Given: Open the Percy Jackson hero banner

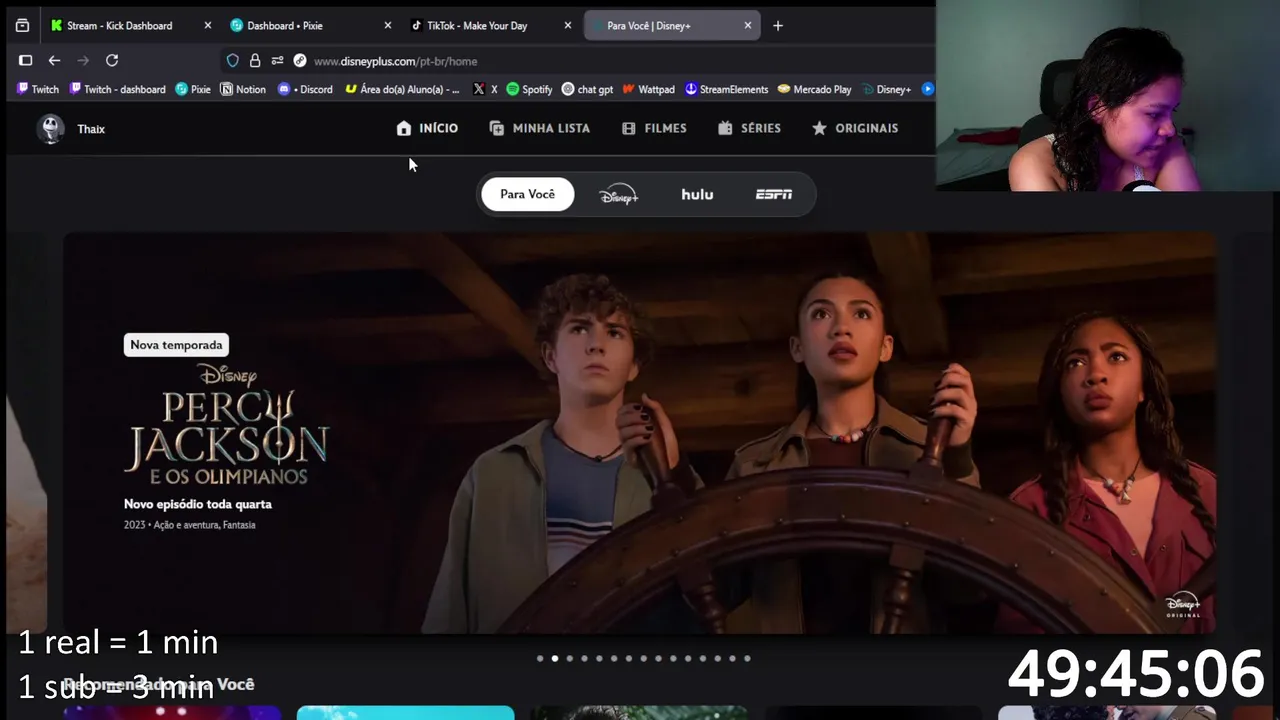Looking at the screenshot, I should pyautogui.click(x=640, y=433).
